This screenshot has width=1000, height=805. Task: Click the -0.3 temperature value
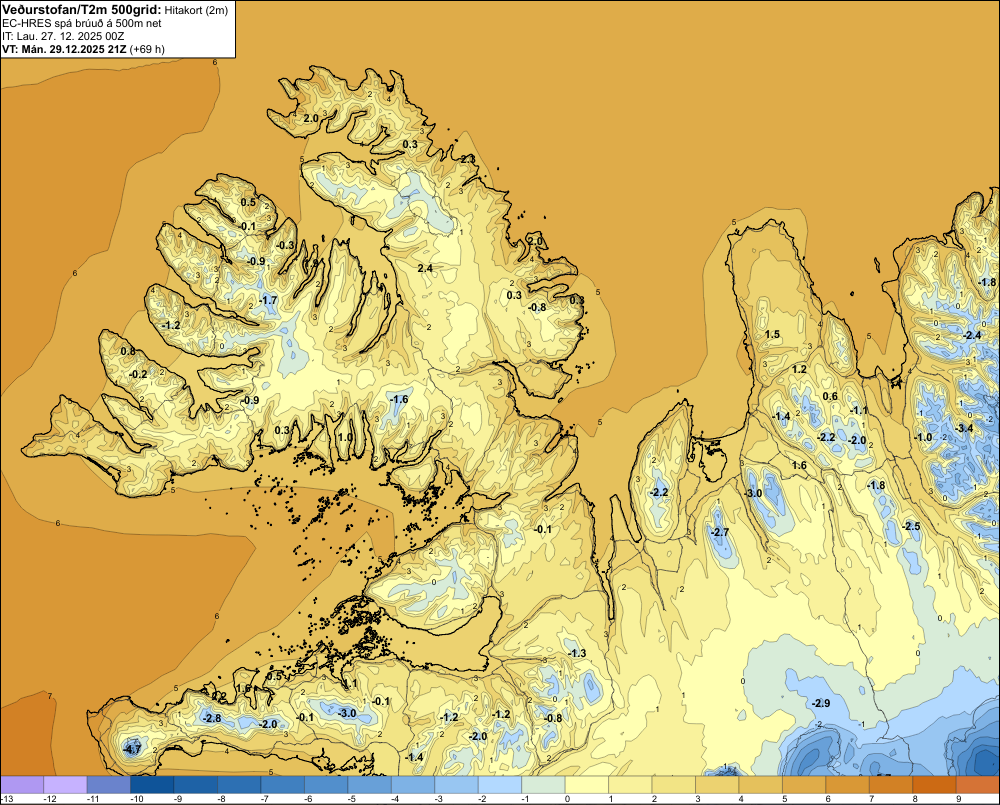286,245
